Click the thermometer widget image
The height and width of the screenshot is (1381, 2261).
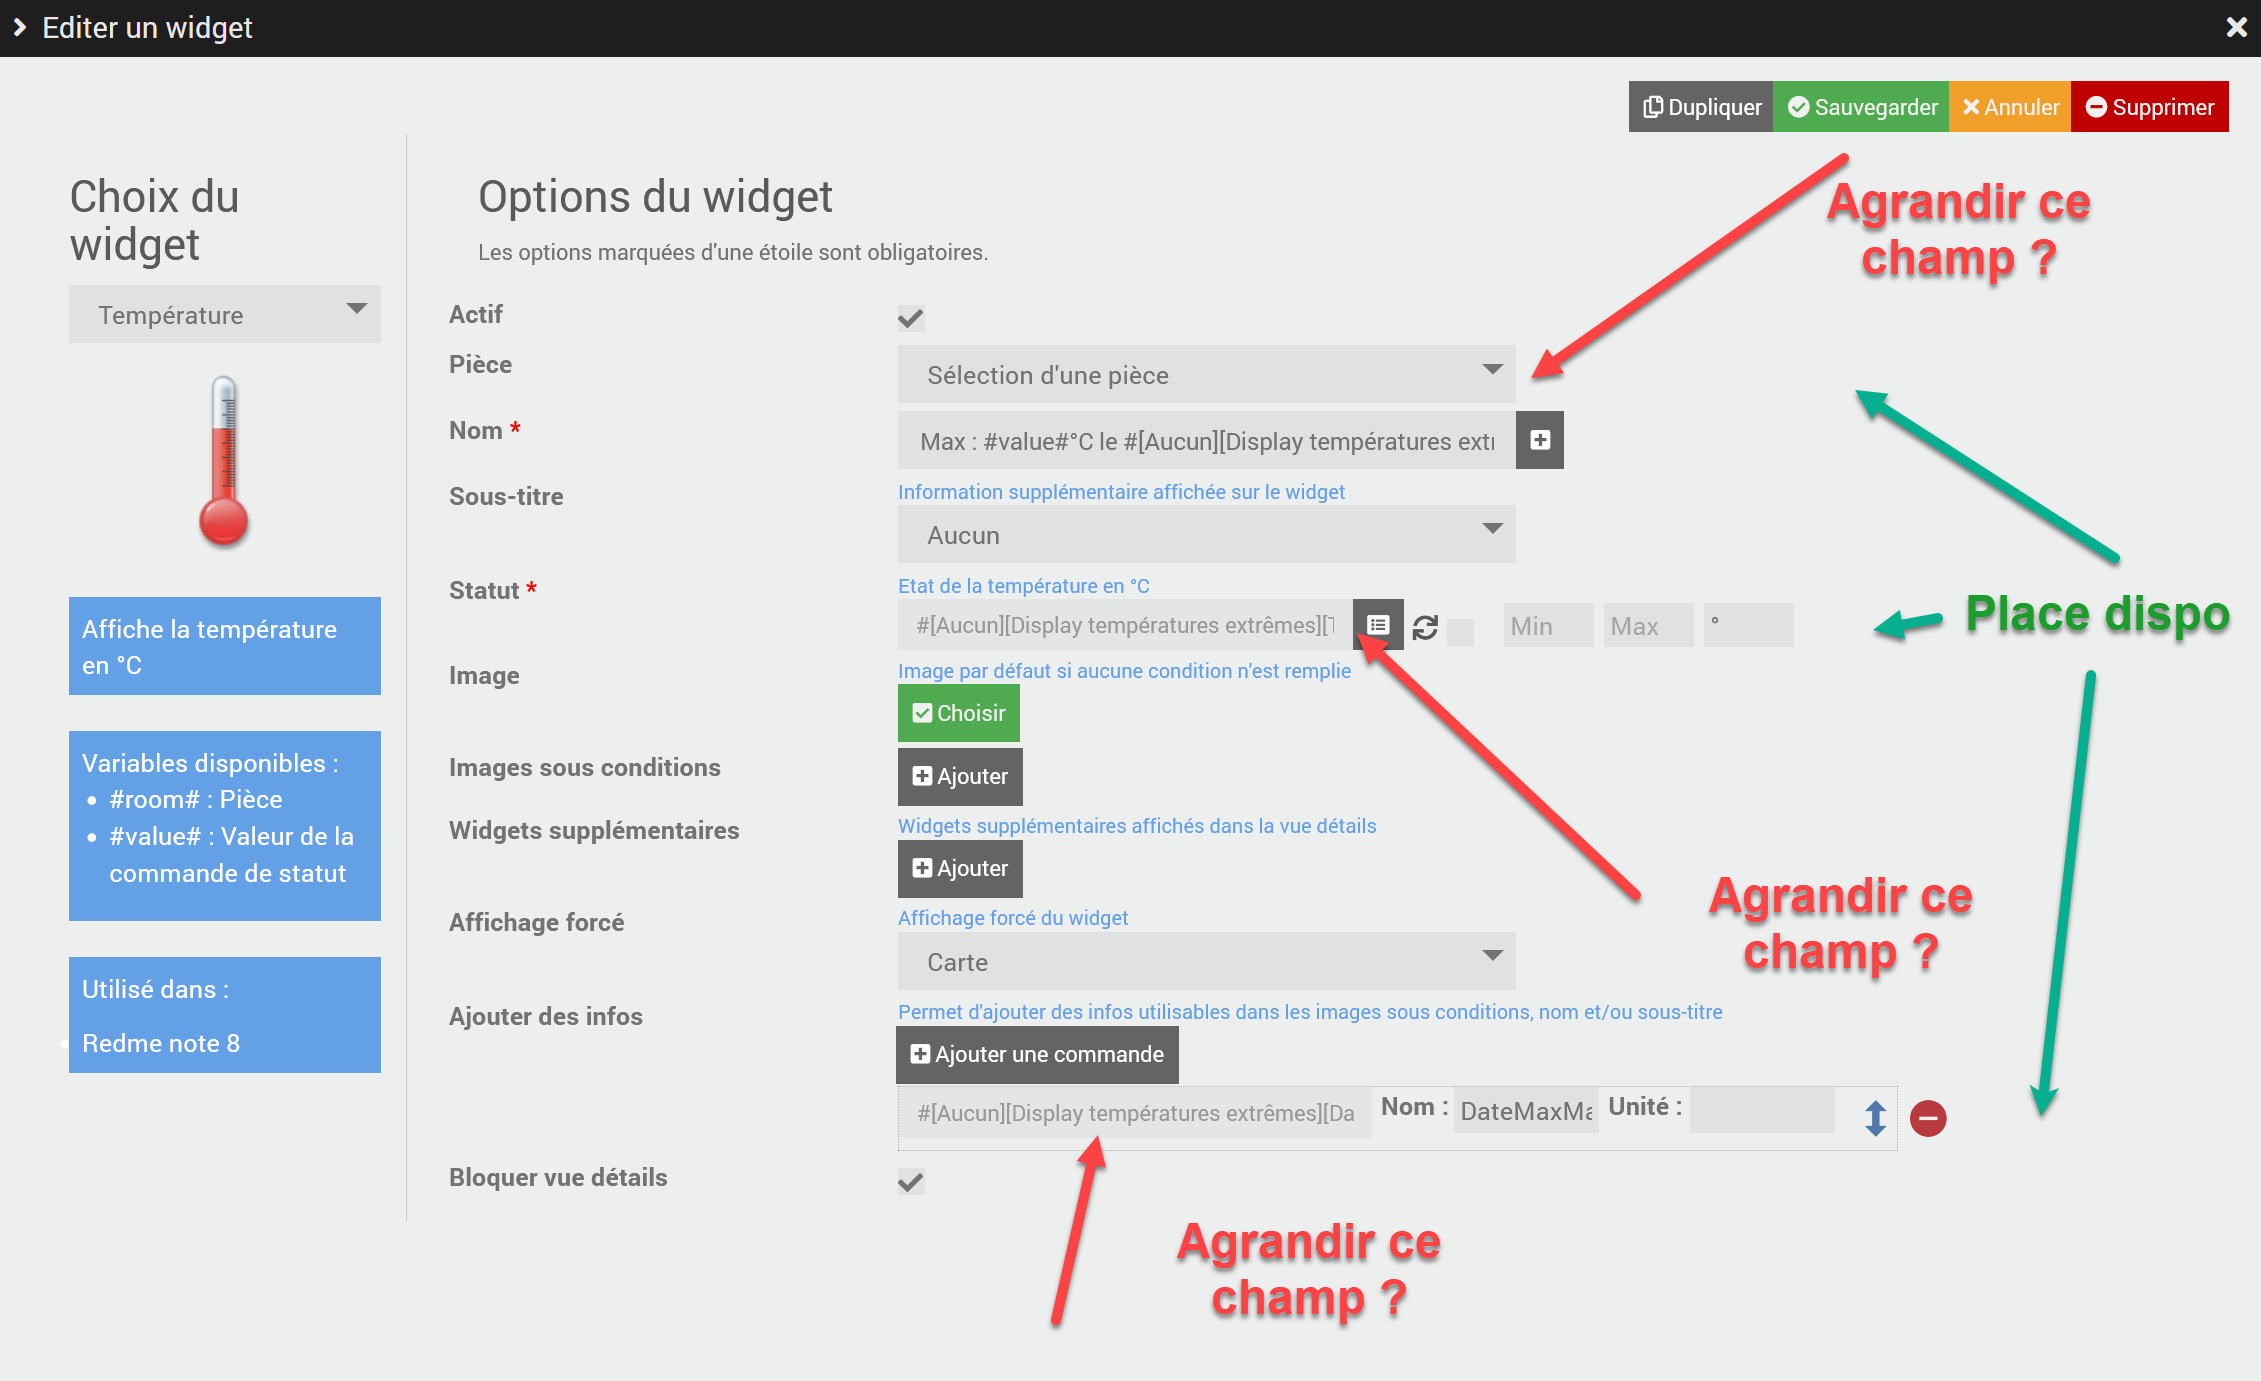224,461
